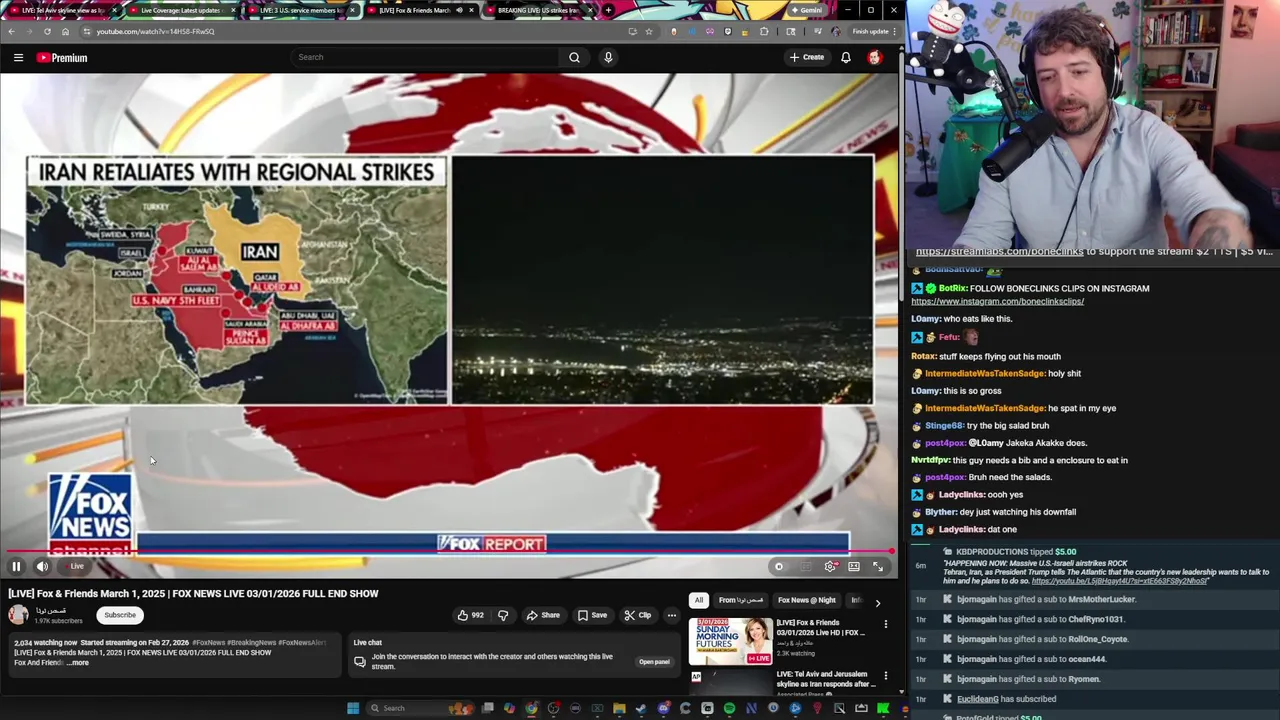Start voice search with the microphone icon
This screenshot has width=1280, height=720.
click(x=608, y=58)
